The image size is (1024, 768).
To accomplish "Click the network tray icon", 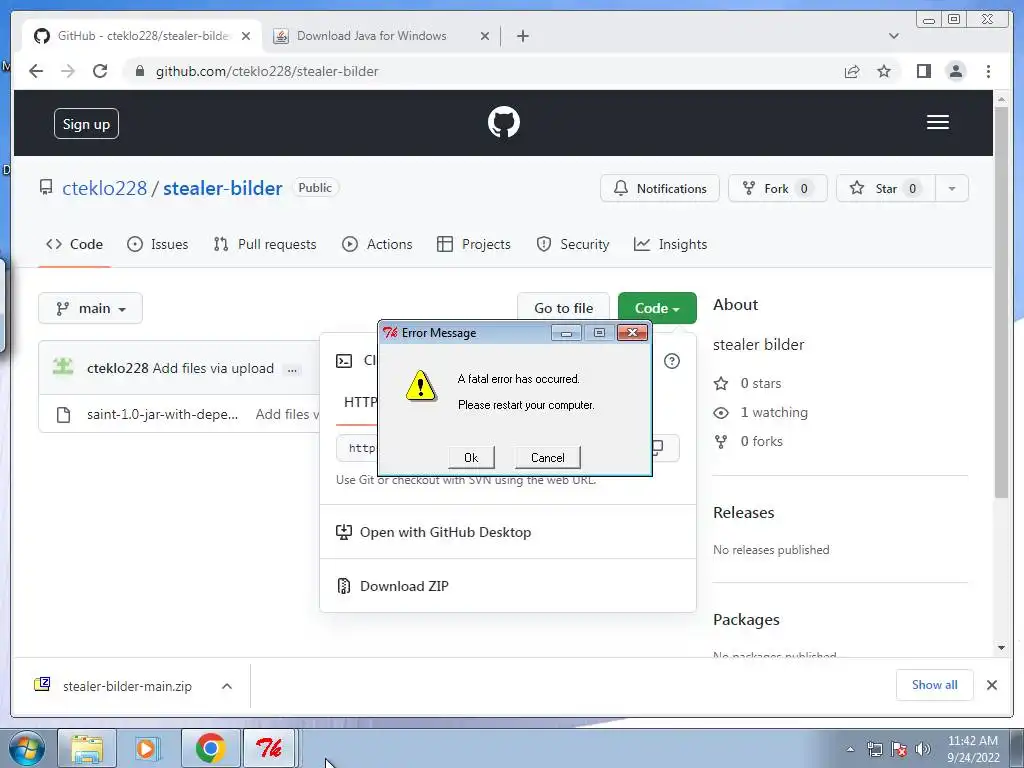I will 874,749.
